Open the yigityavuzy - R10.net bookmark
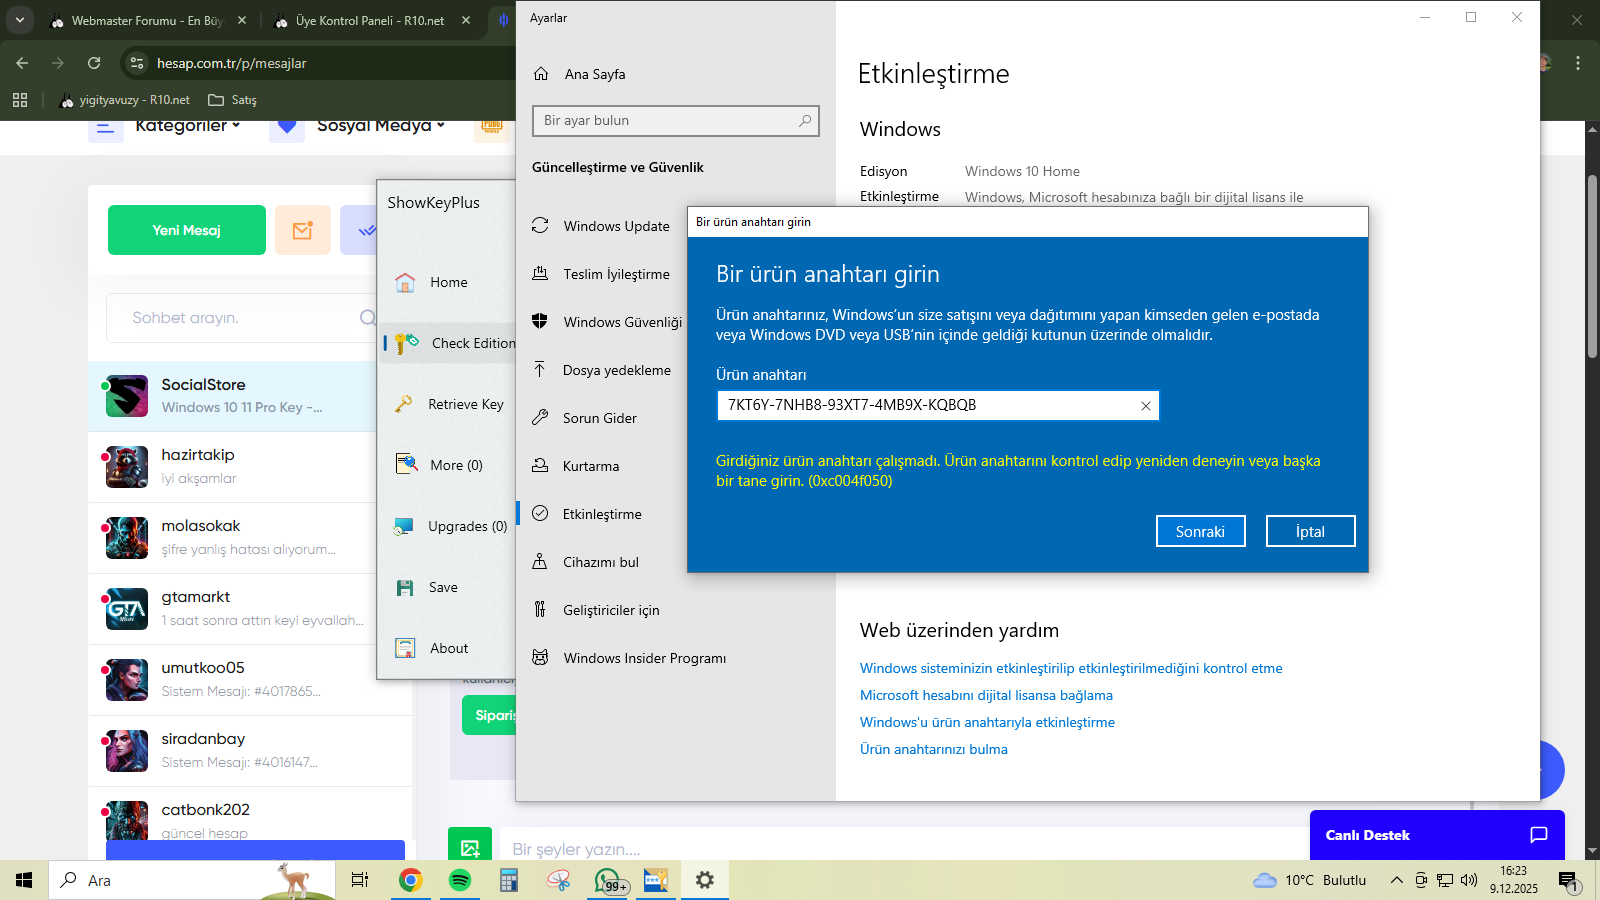The height and width of the screenshot is (900, 1600). [x=125, y=100]
